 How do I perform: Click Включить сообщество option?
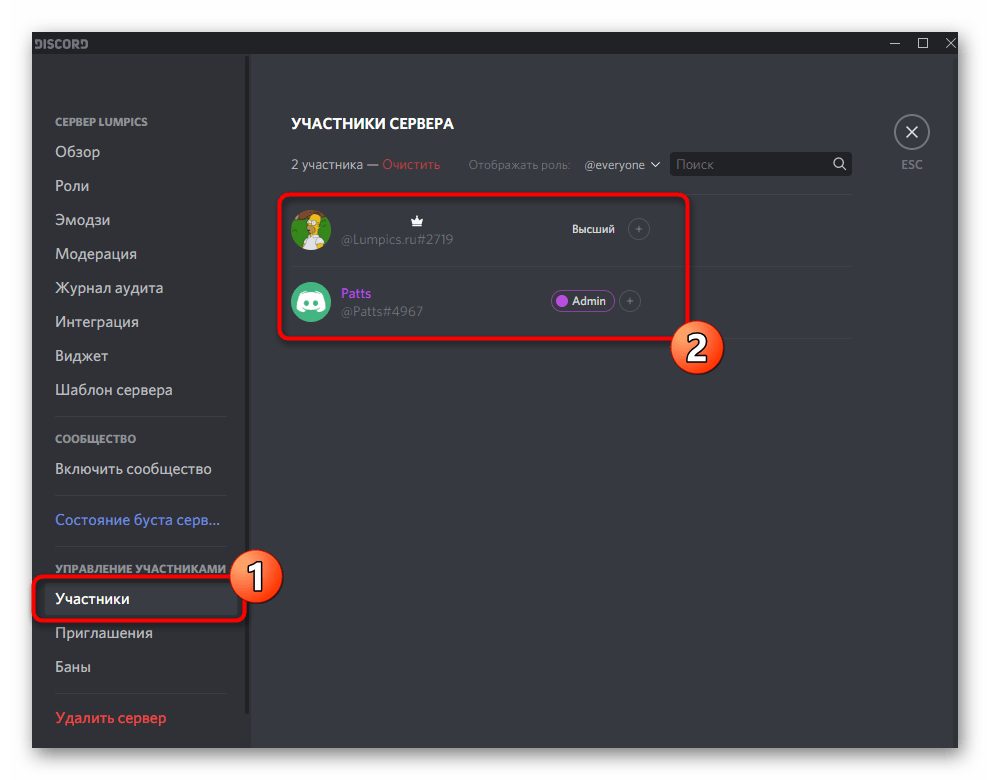pyautogui.click(x=133, y=469)
